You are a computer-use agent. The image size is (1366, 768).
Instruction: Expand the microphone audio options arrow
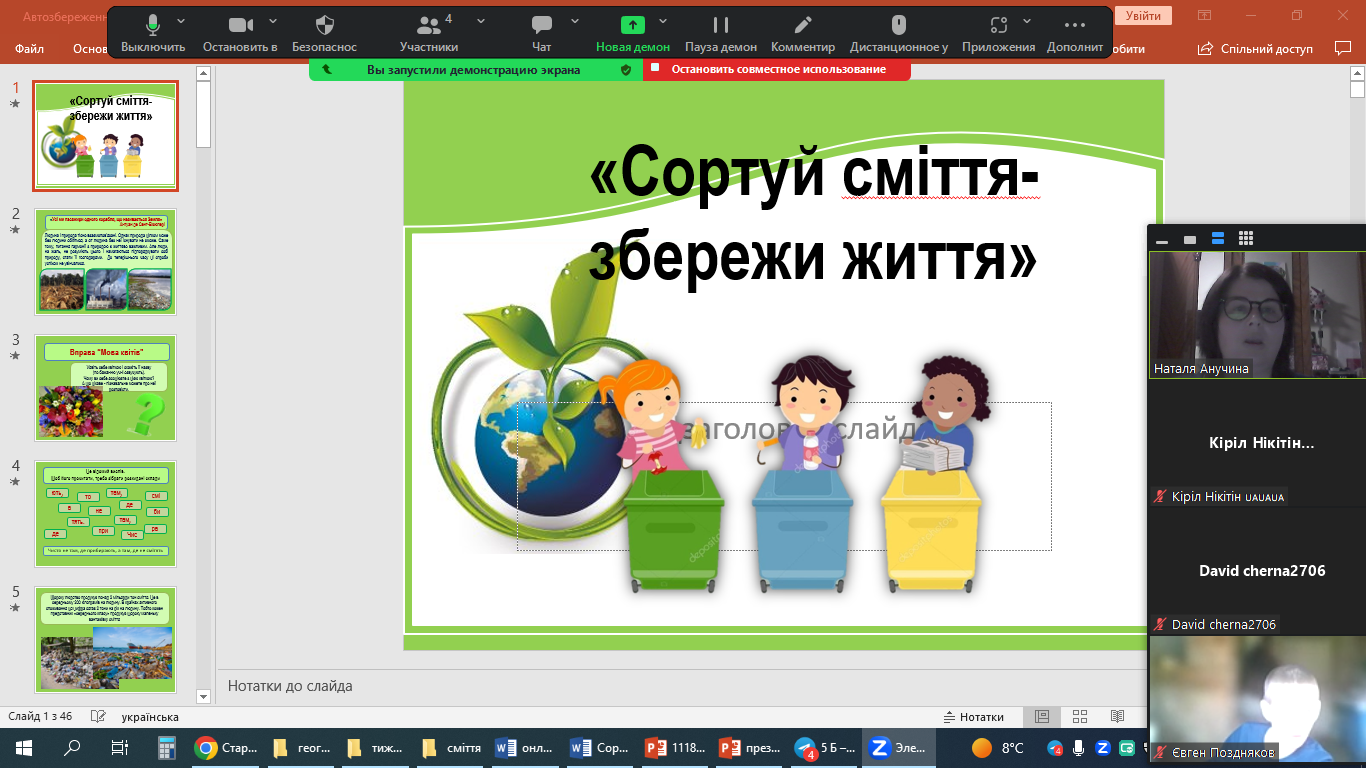(x=181, y=21)
